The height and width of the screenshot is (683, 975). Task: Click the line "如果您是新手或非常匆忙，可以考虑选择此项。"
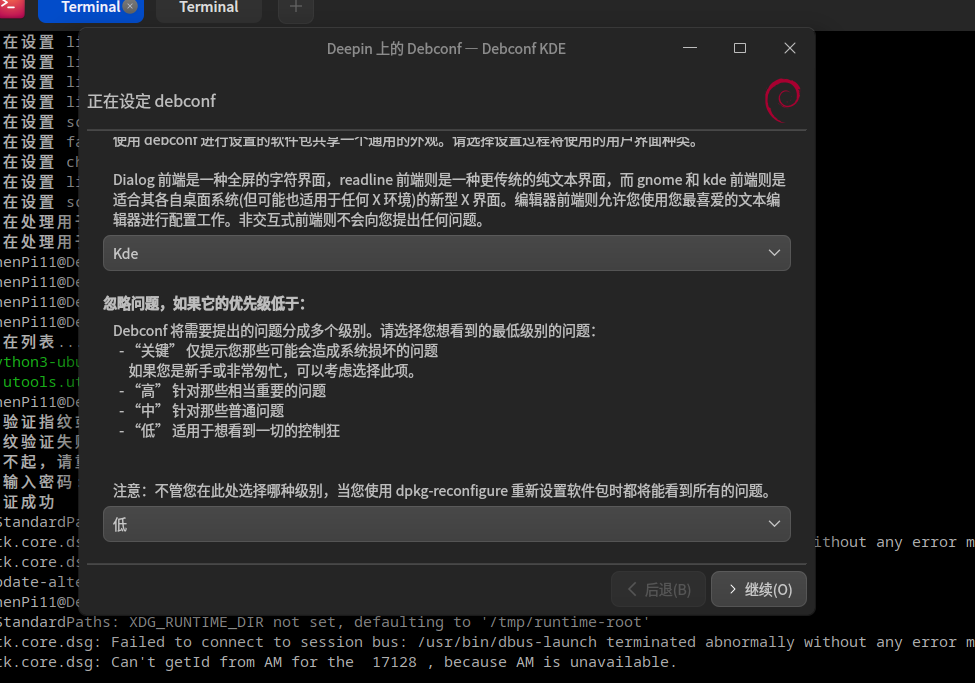(274, 371)
